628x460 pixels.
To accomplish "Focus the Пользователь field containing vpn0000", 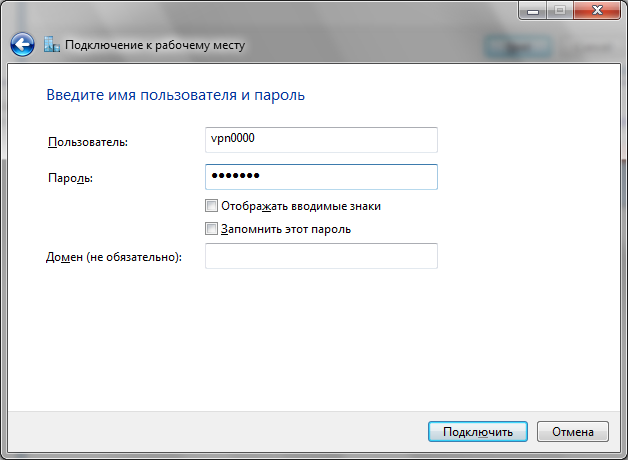I will point(321,140).
